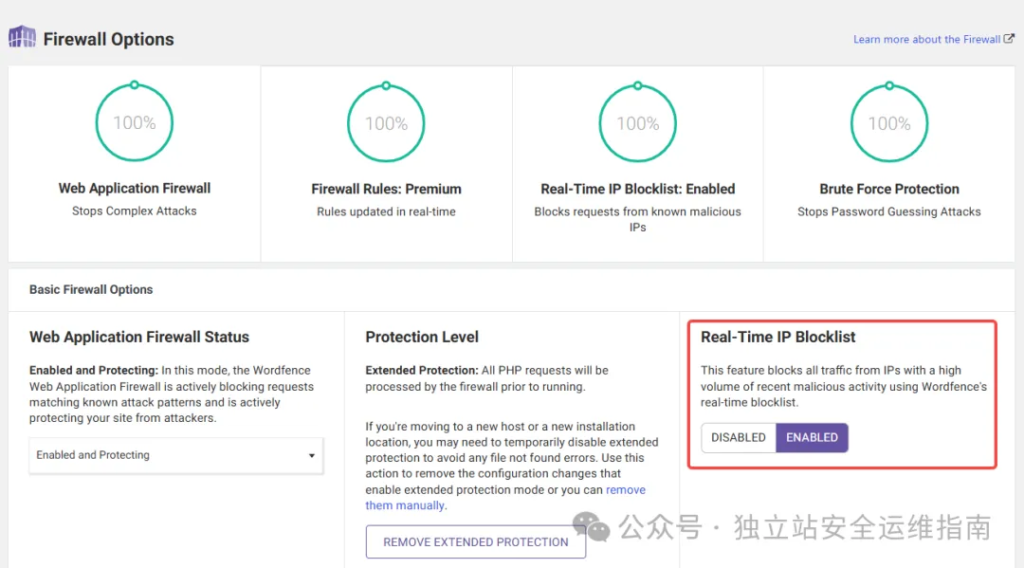1024x568 pixels.
Task: Open the external link icon beside Learn more
Action: coord(1009,39)
